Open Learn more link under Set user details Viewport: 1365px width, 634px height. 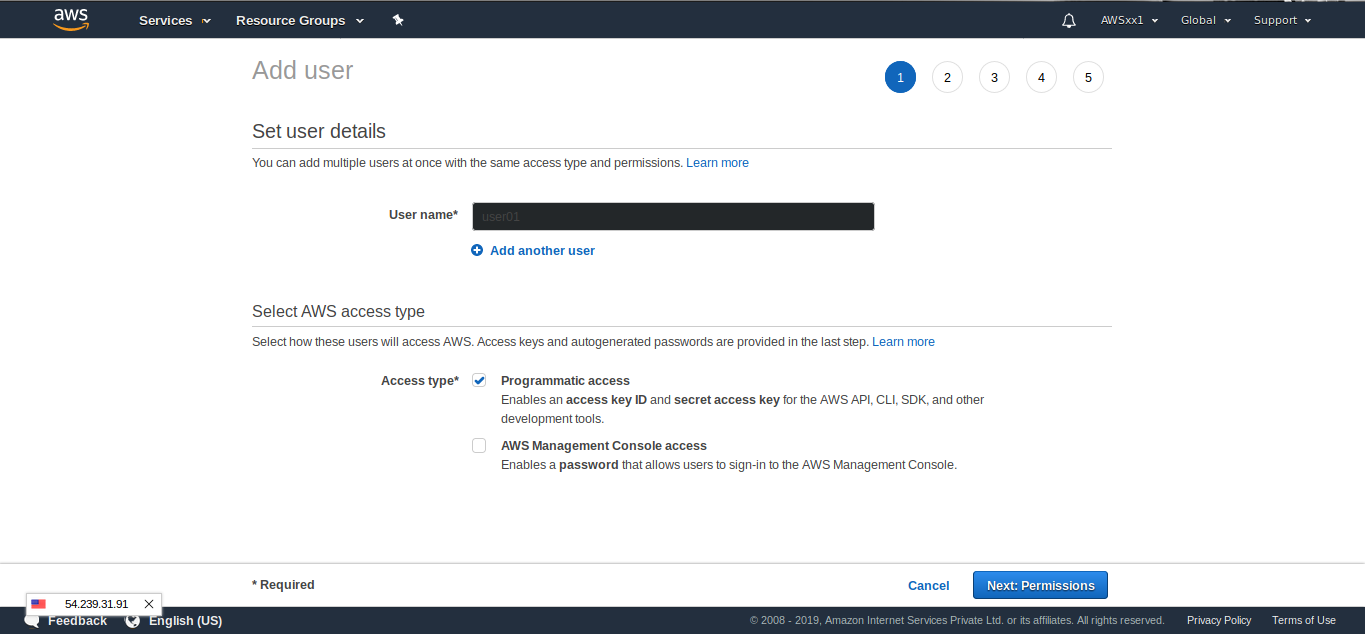point(717,163)
